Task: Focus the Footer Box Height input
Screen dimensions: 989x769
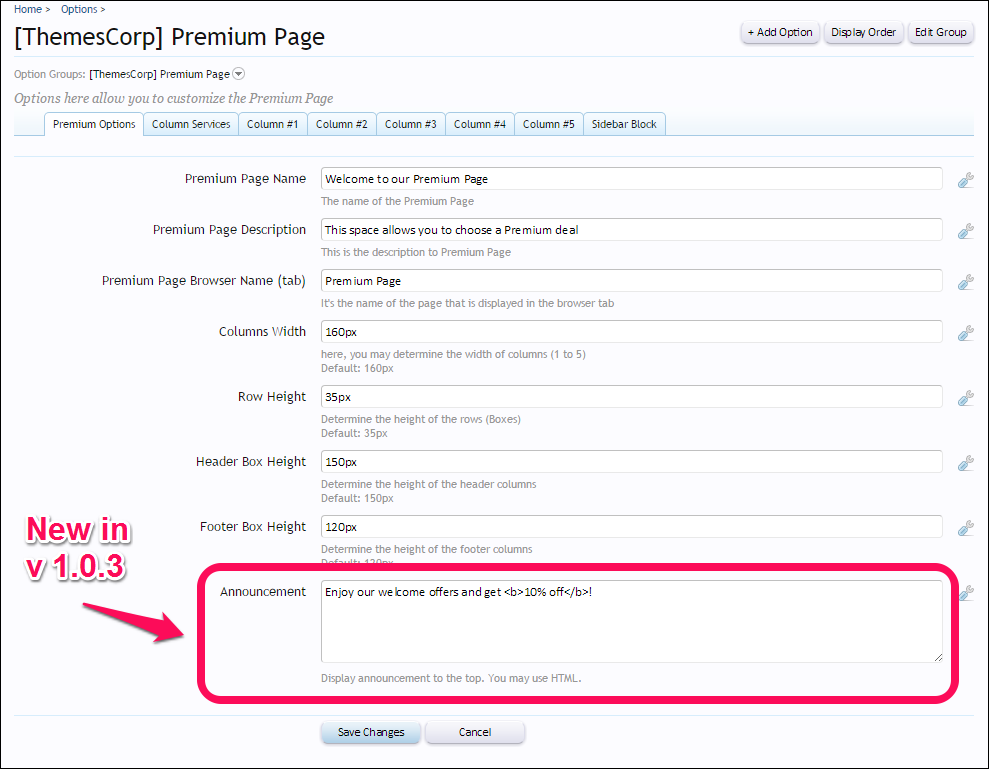Action: (x=631, y=527)
